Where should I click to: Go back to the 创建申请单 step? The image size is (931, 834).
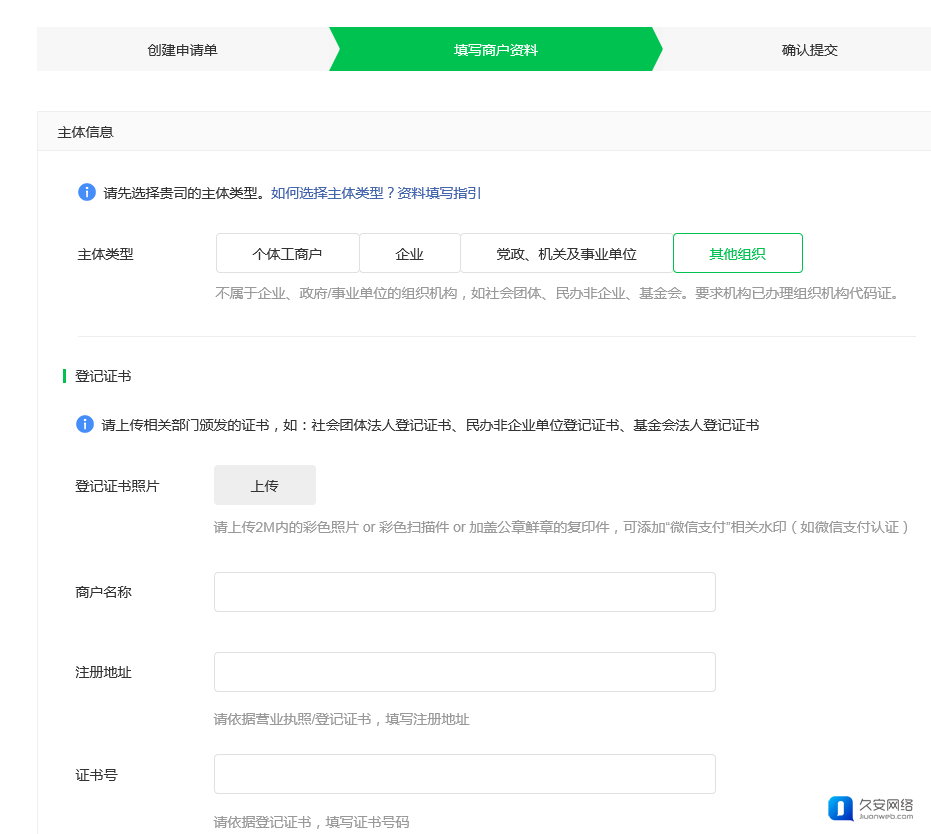[x=182, y=50]
